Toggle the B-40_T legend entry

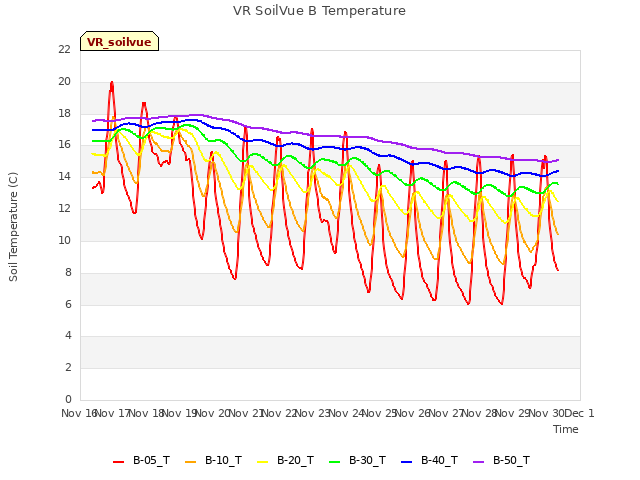(429, 461)
